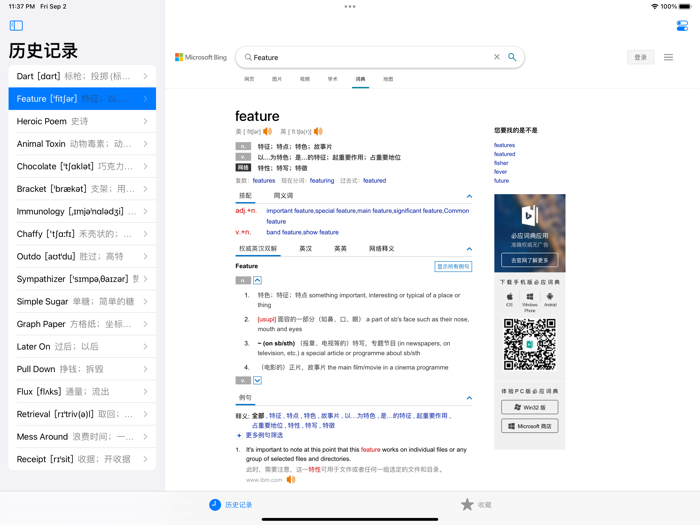Viewport: 700px width, 525px height.
Task: Click the 显示所有例句 button
Action: pyautogui.click(x=453, y=266)
